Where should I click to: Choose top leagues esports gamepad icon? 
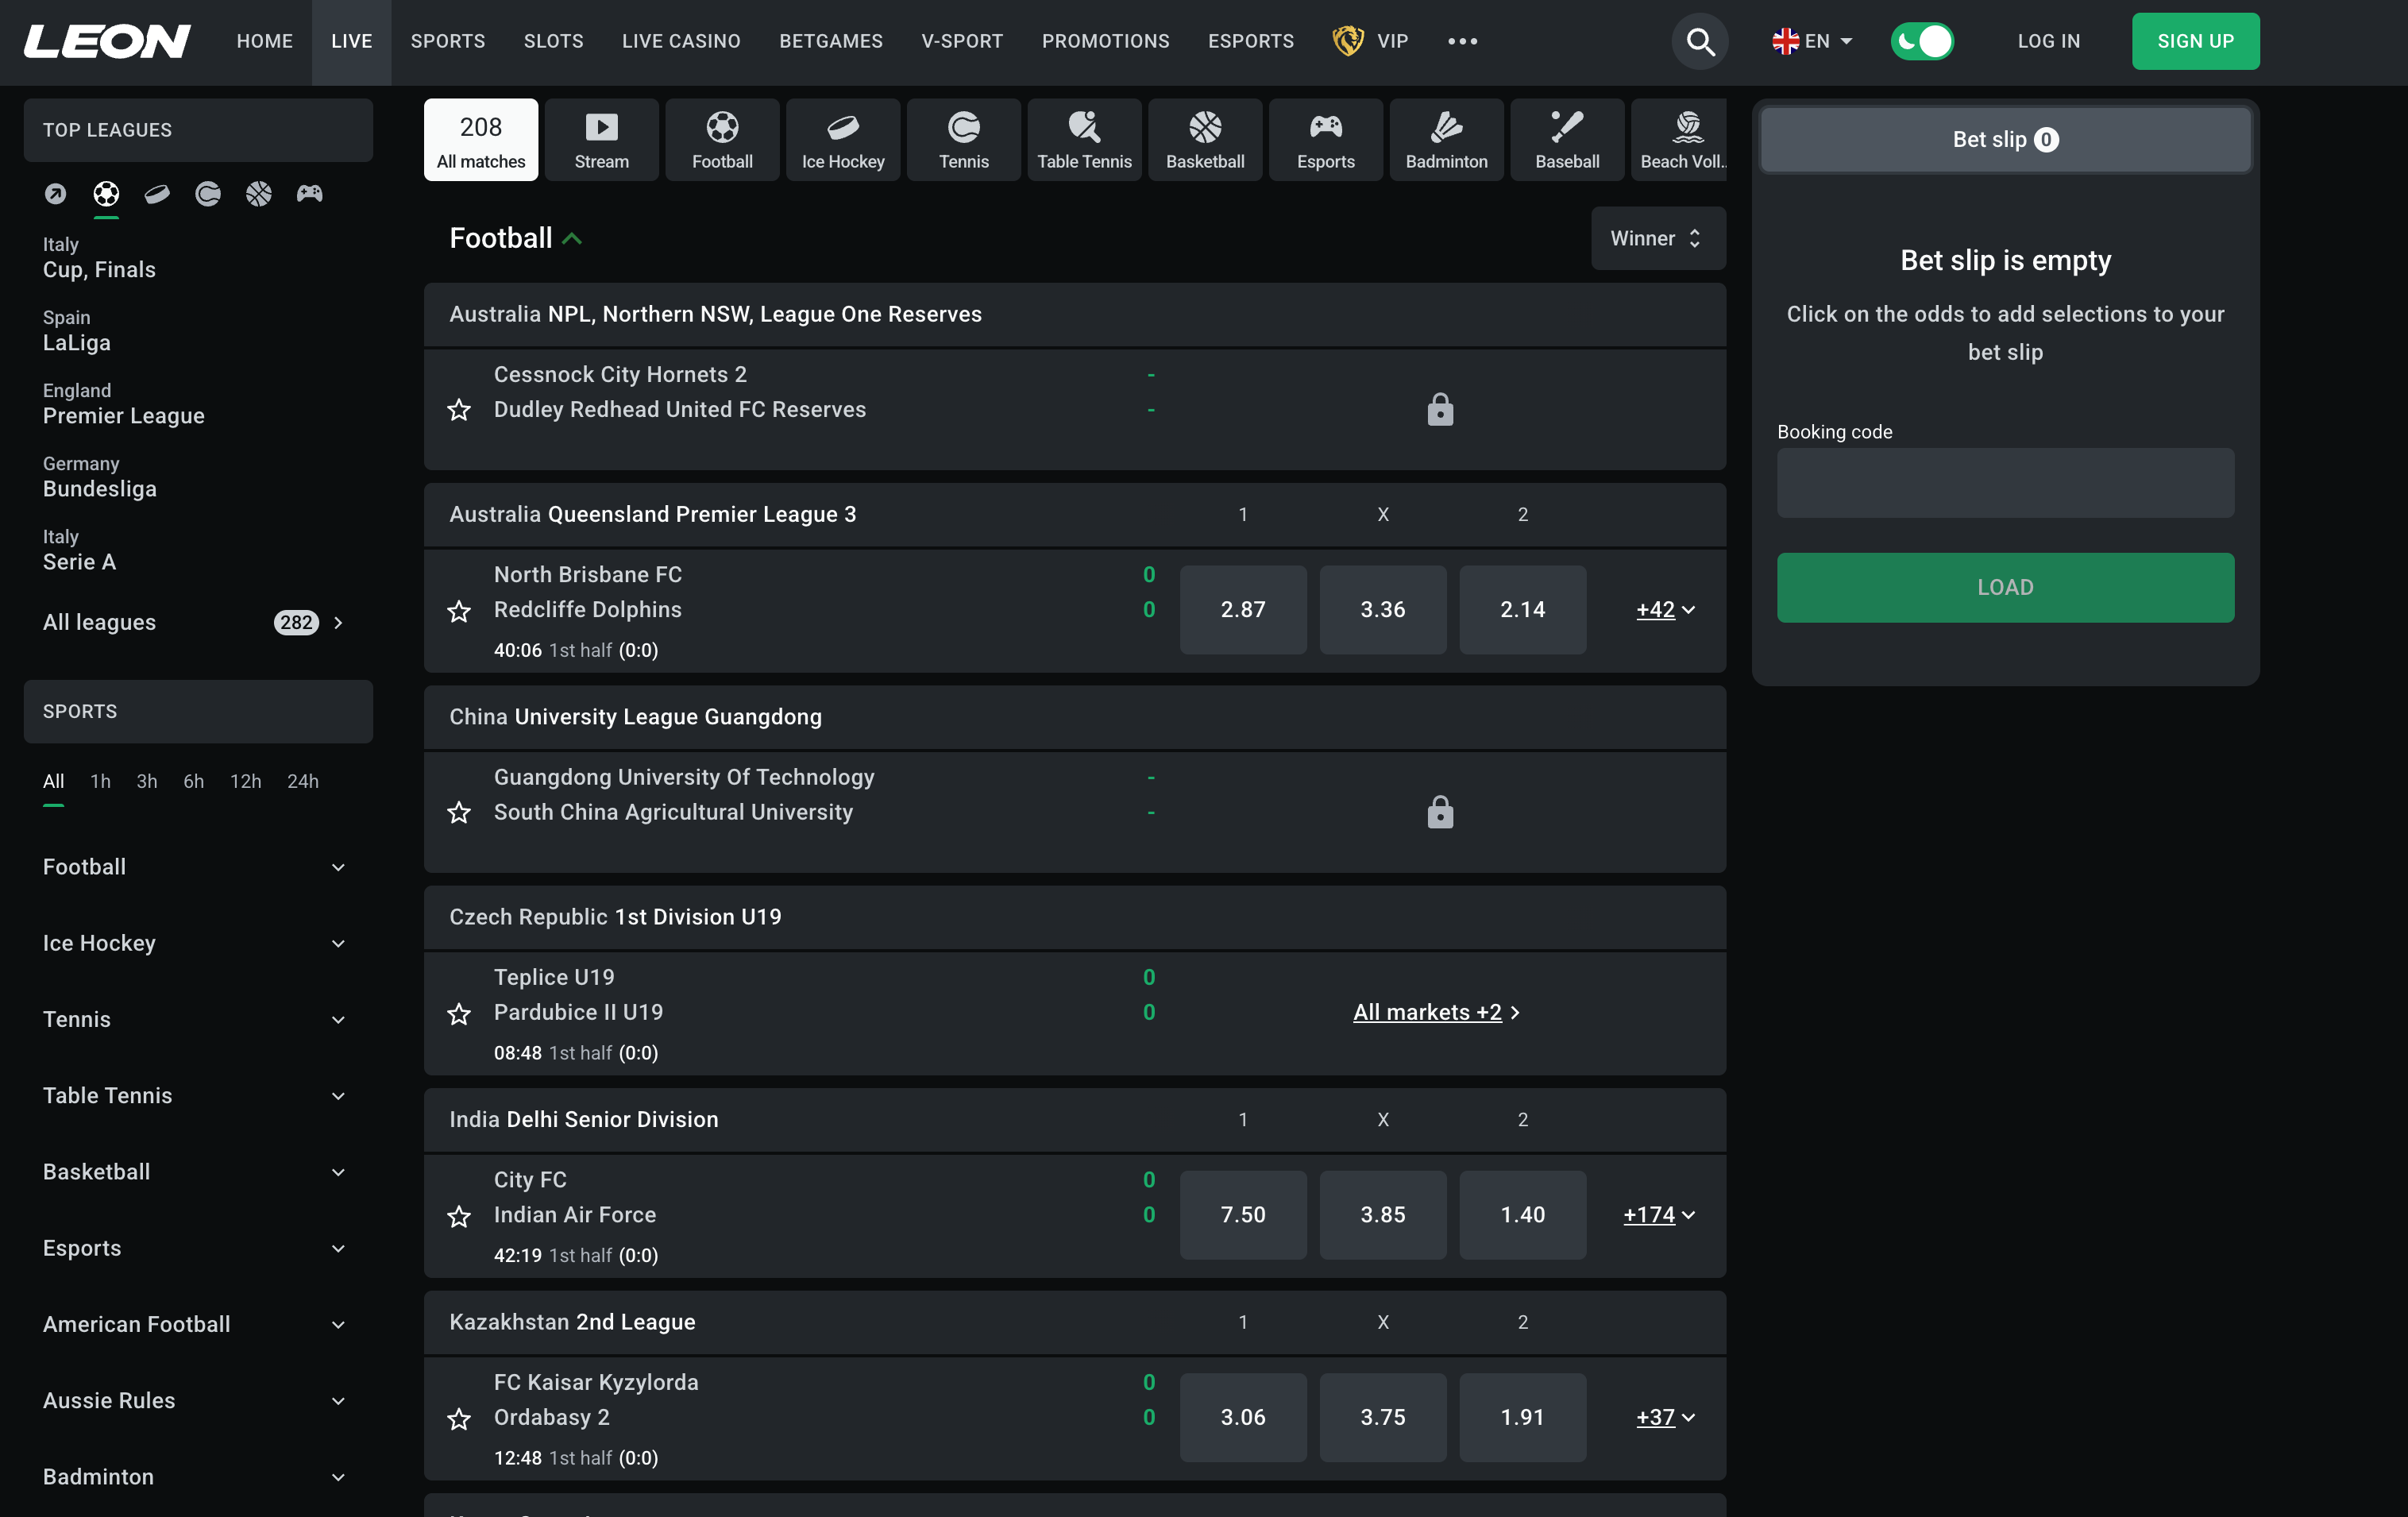310,193
